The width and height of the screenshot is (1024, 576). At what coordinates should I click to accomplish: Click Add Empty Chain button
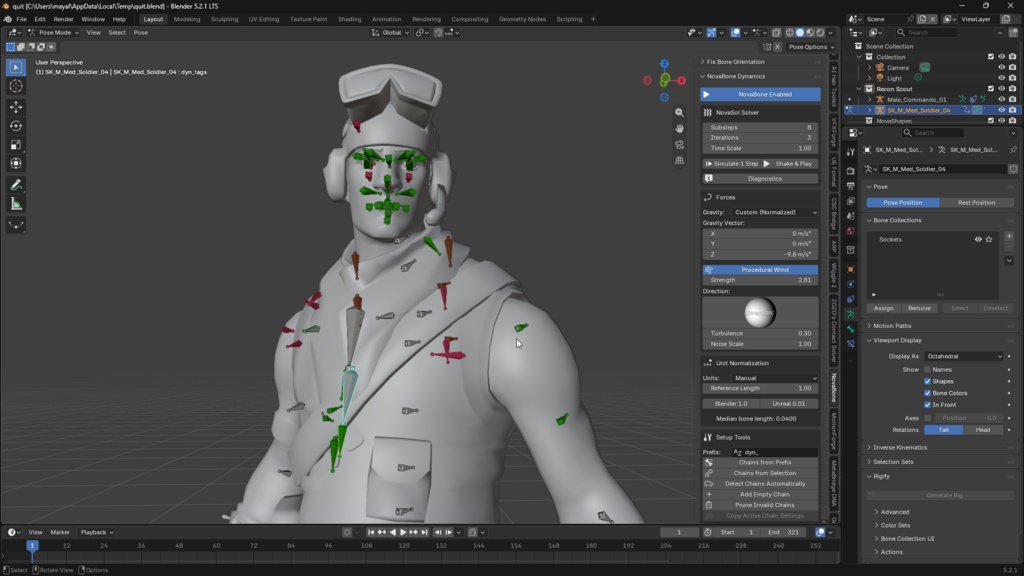[761, 494]
